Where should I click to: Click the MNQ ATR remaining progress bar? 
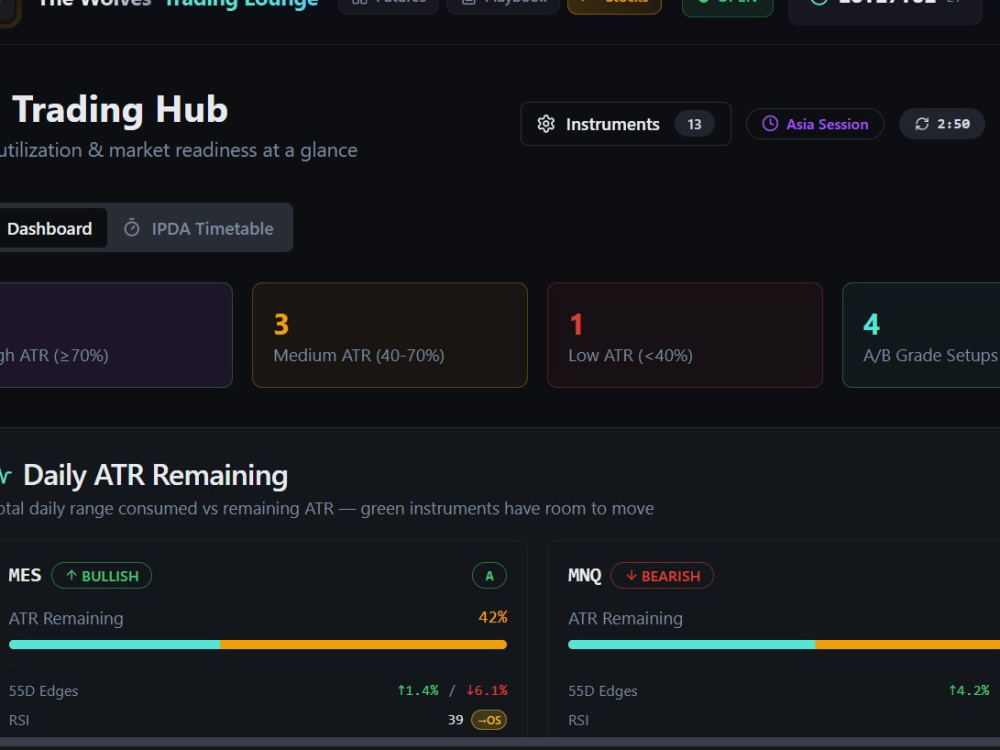784,645
